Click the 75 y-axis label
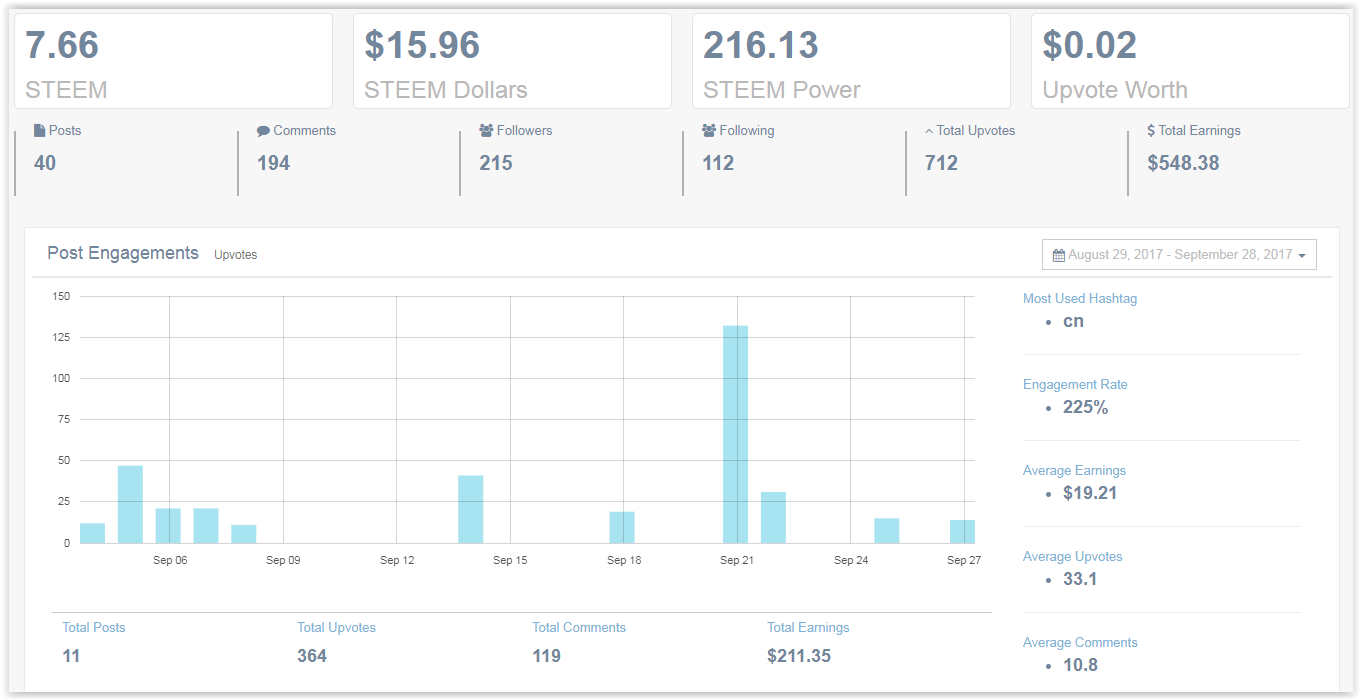This screenshot has height=700, width=1361. 64,420
